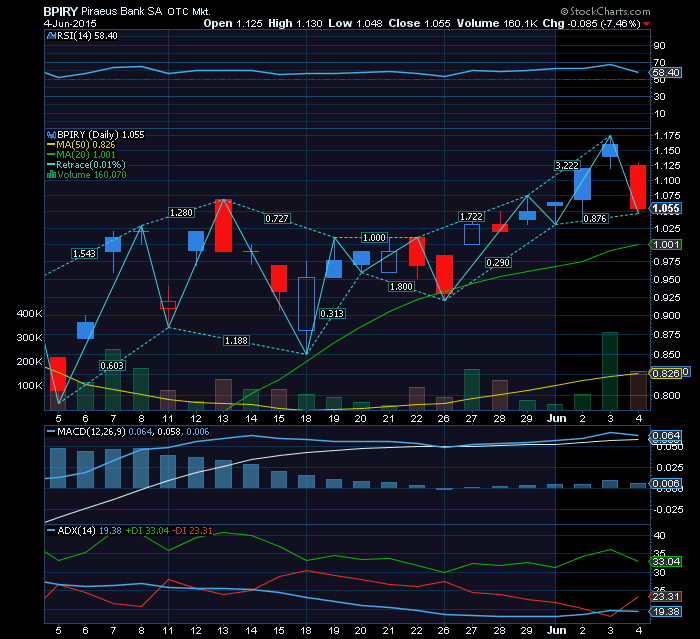Click the red June 4 candlestick
Image resolution: width=700 pixels, height=639 pixels.
tap(638, 187)
